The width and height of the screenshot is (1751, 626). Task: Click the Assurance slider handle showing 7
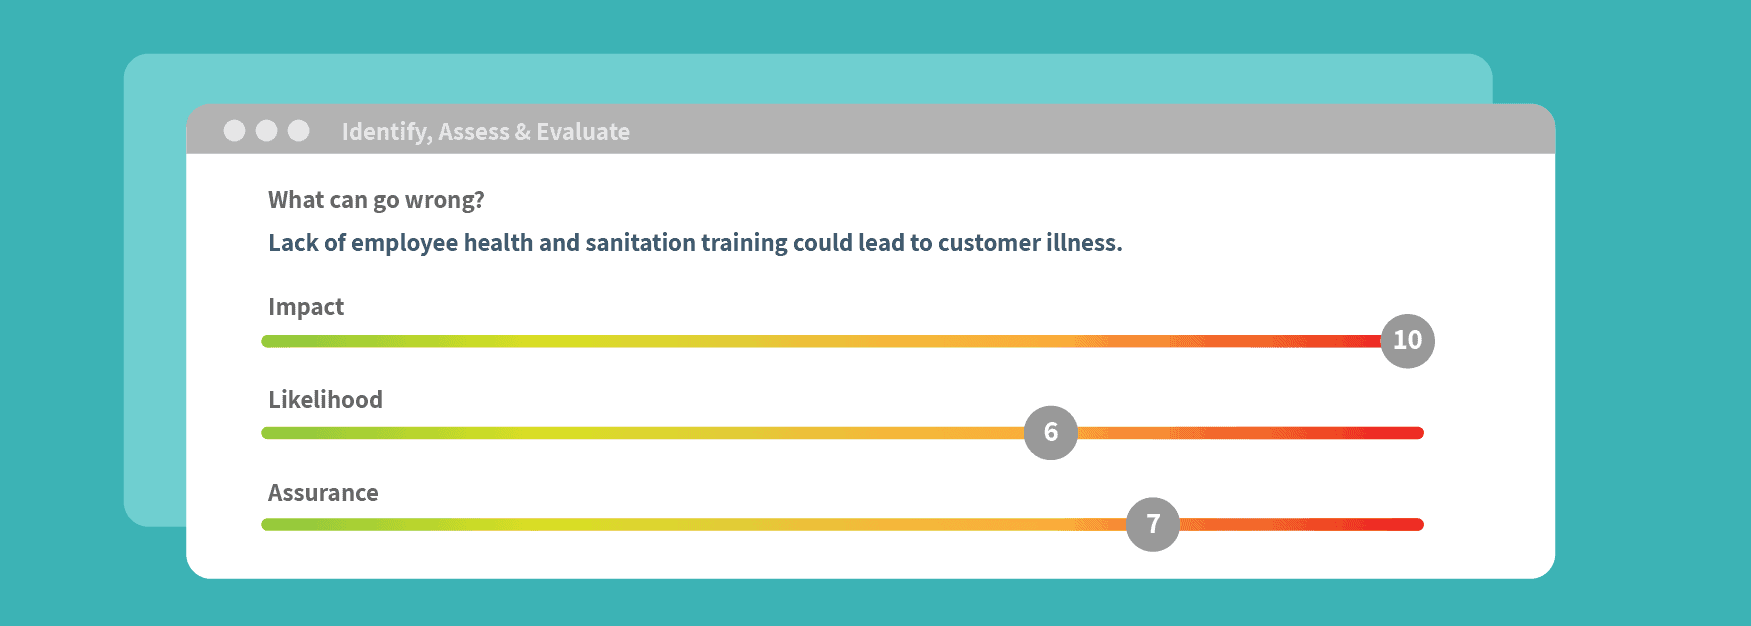pos(1153,524)
